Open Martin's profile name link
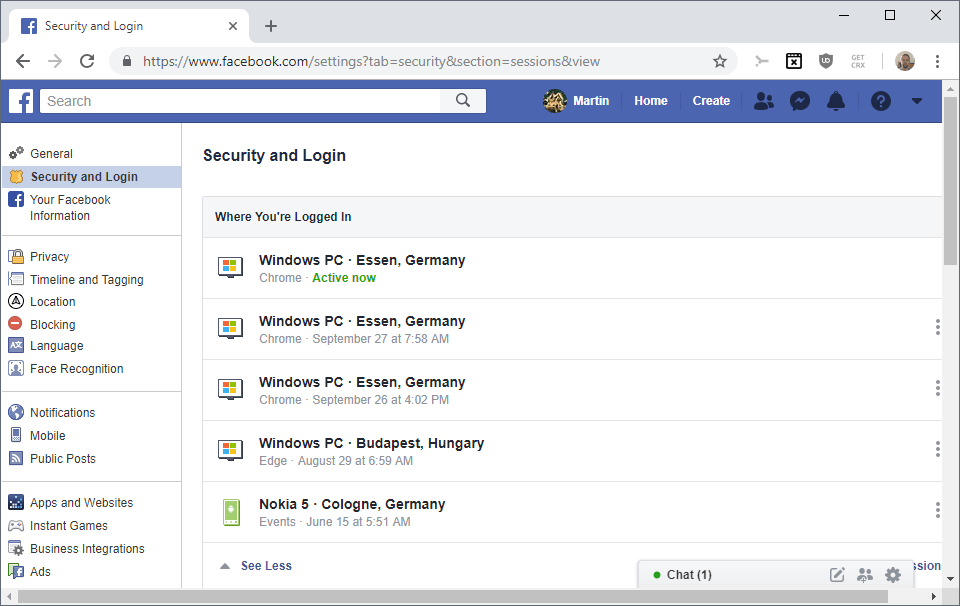The image size is (960, 606). [x=591, y=101]
